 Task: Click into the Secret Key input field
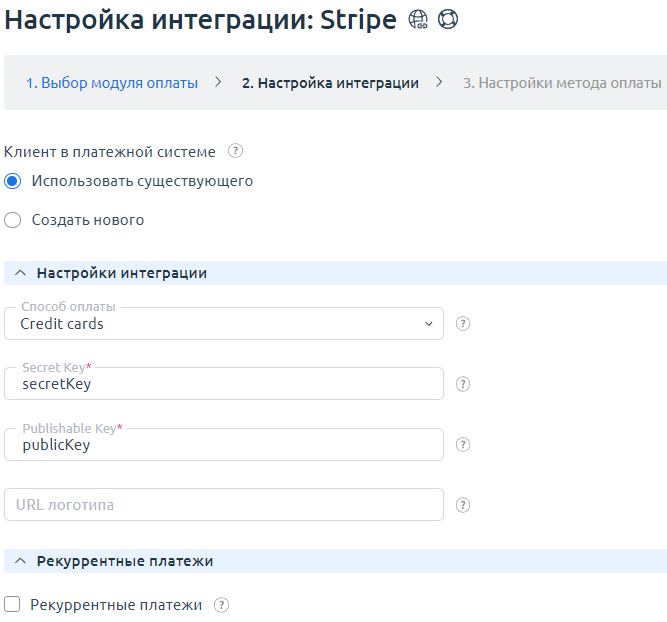224,384
